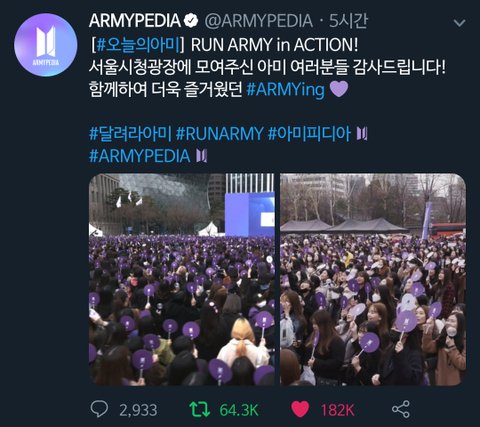The image size is (480, 427).
Task: Click the 182K likes count
Action: [x=337, y=410]
